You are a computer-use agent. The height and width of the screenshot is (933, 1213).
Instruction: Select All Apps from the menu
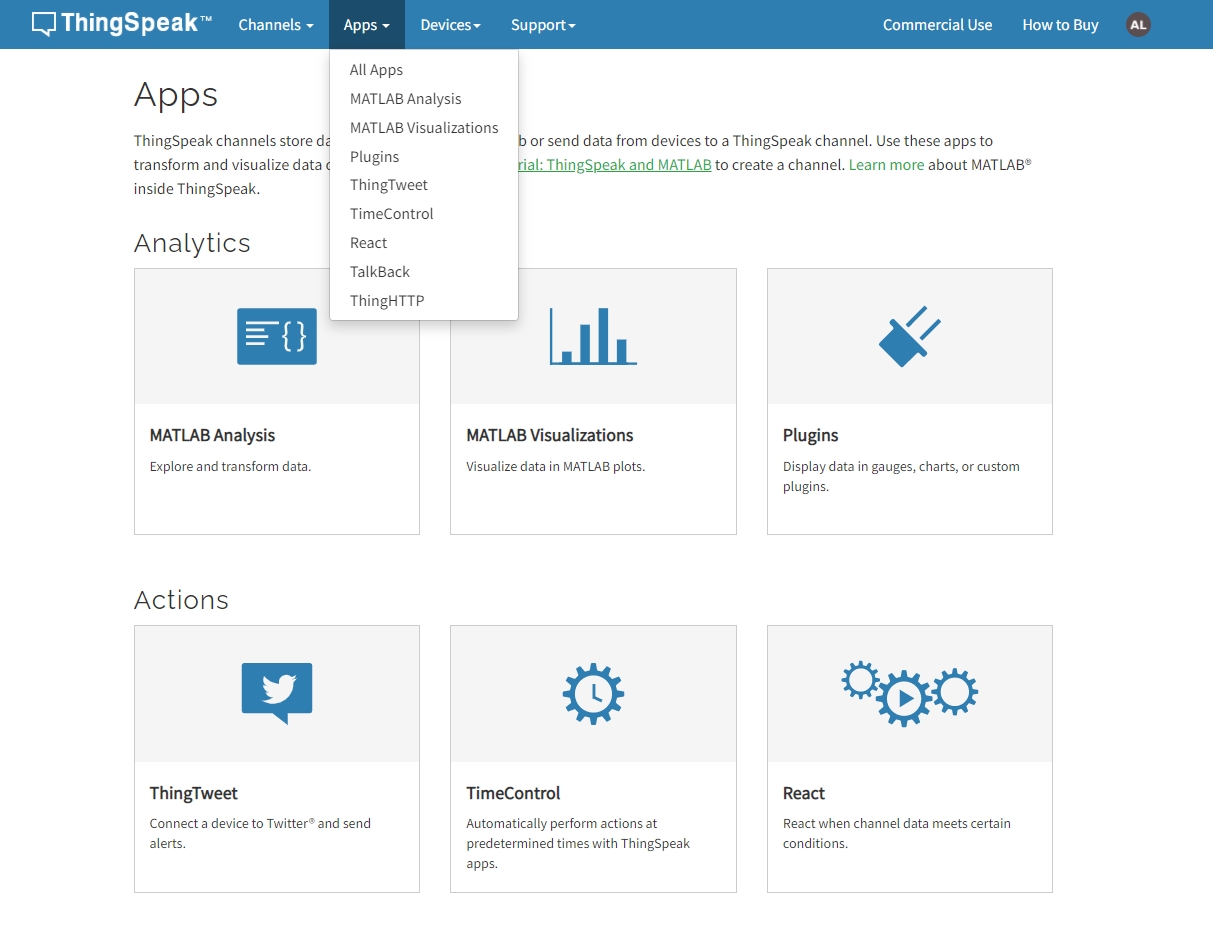[376, 70]
